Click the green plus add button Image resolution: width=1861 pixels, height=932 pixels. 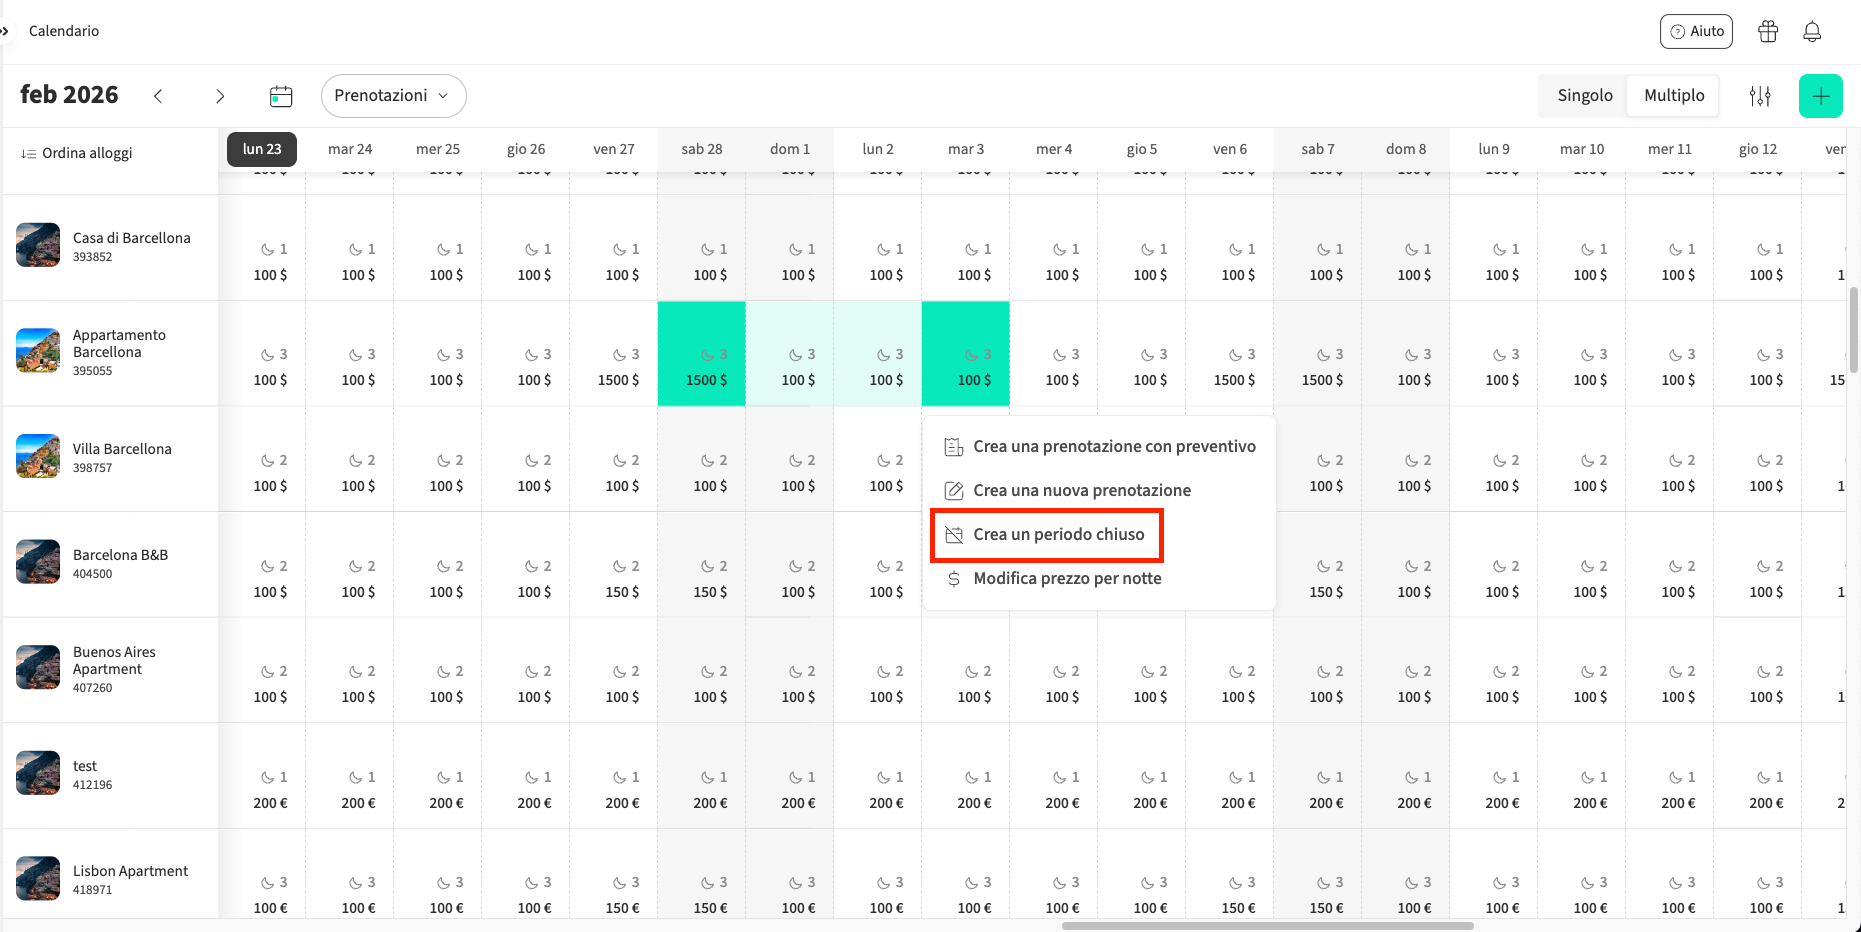(1820, 96)
